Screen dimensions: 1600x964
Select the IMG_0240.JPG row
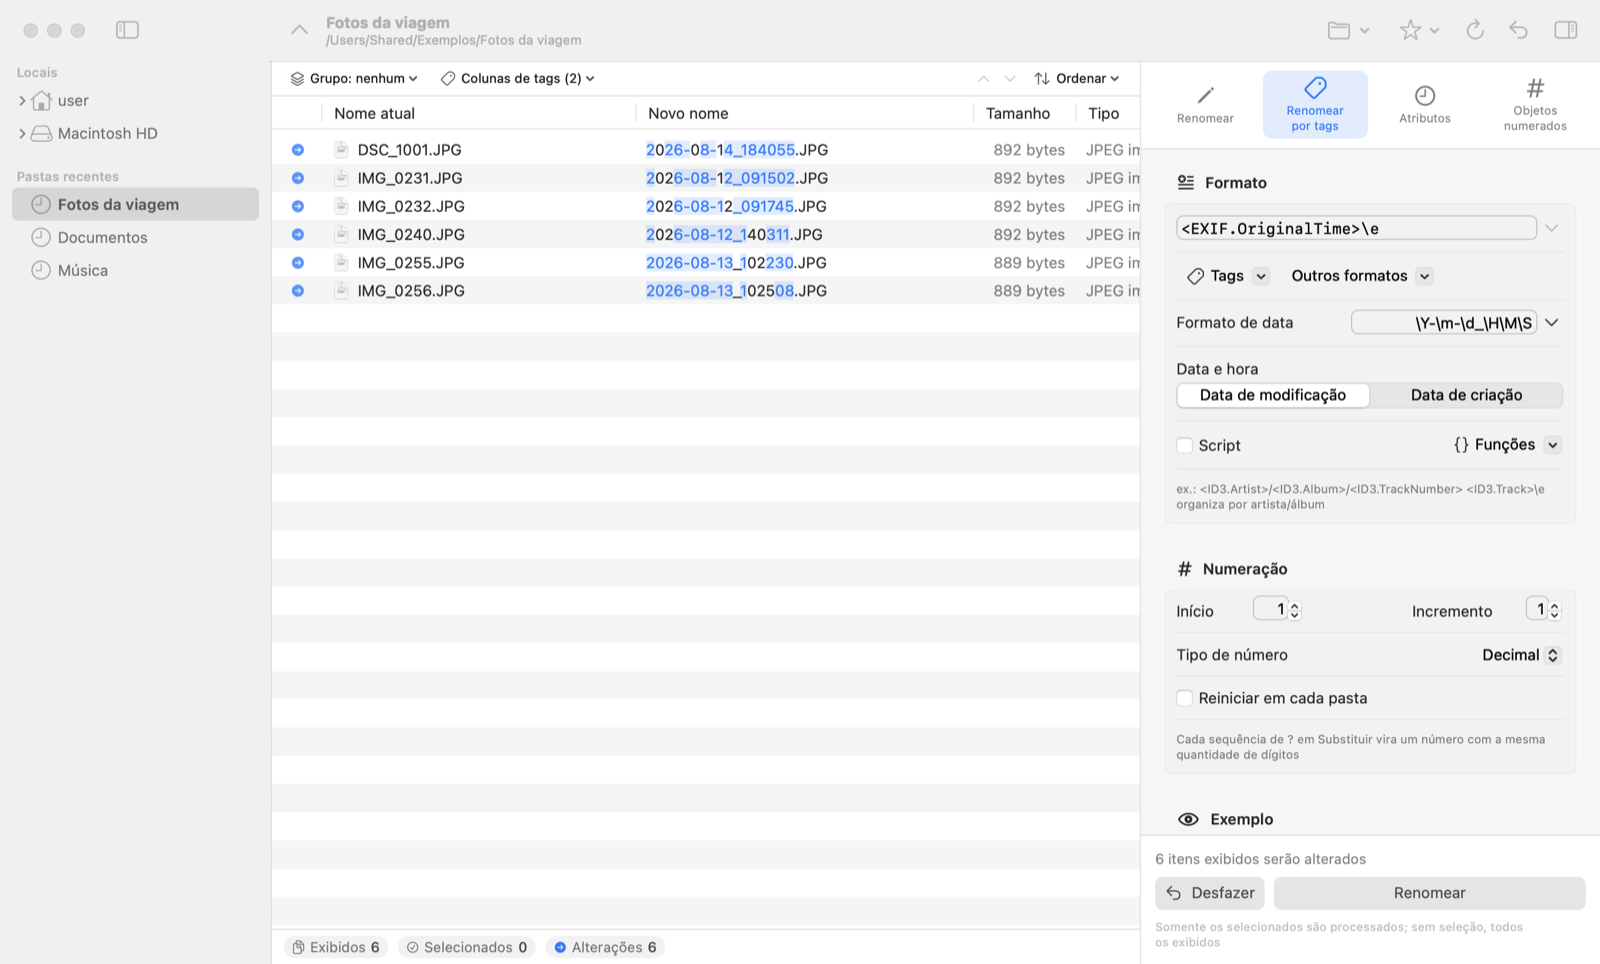706,234
